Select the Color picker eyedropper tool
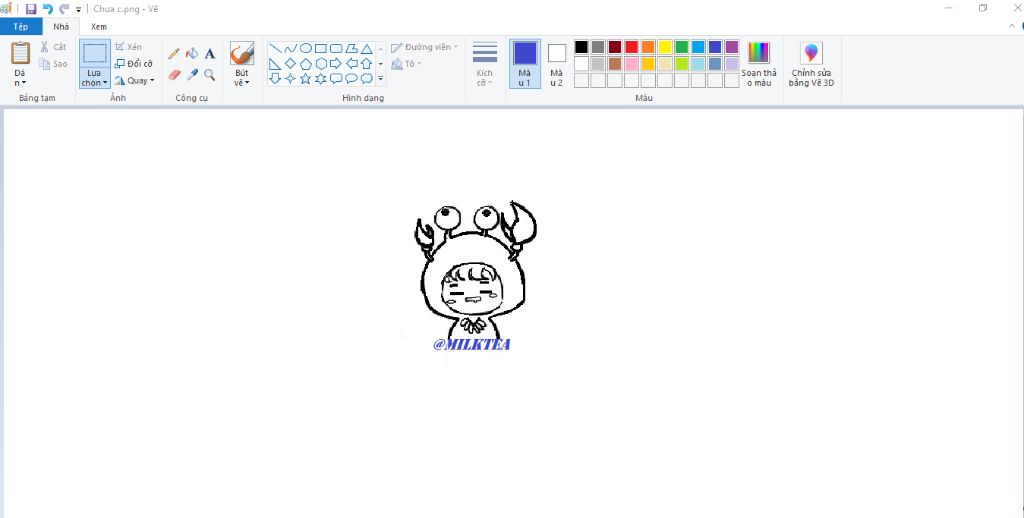The image size is (1024, 518). click(x=192, y=74)
